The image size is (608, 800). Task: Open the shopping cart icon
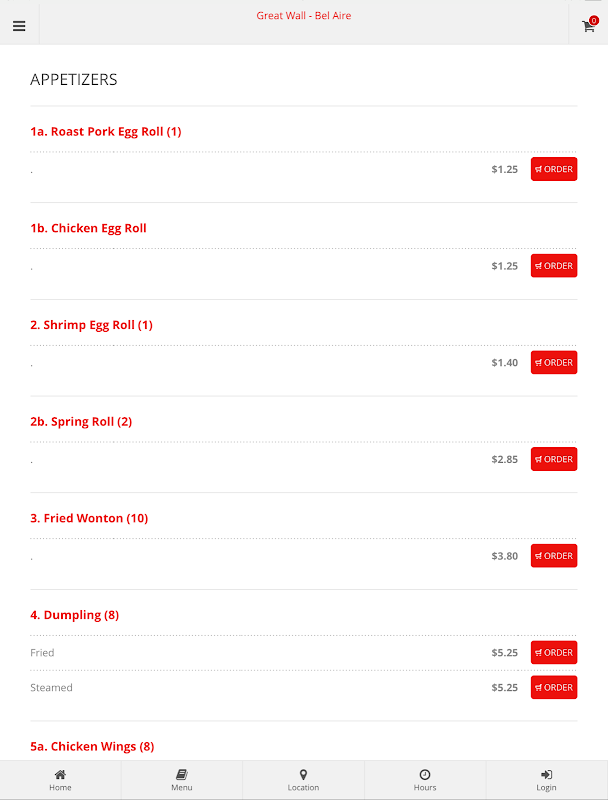(x=588, y=26)
